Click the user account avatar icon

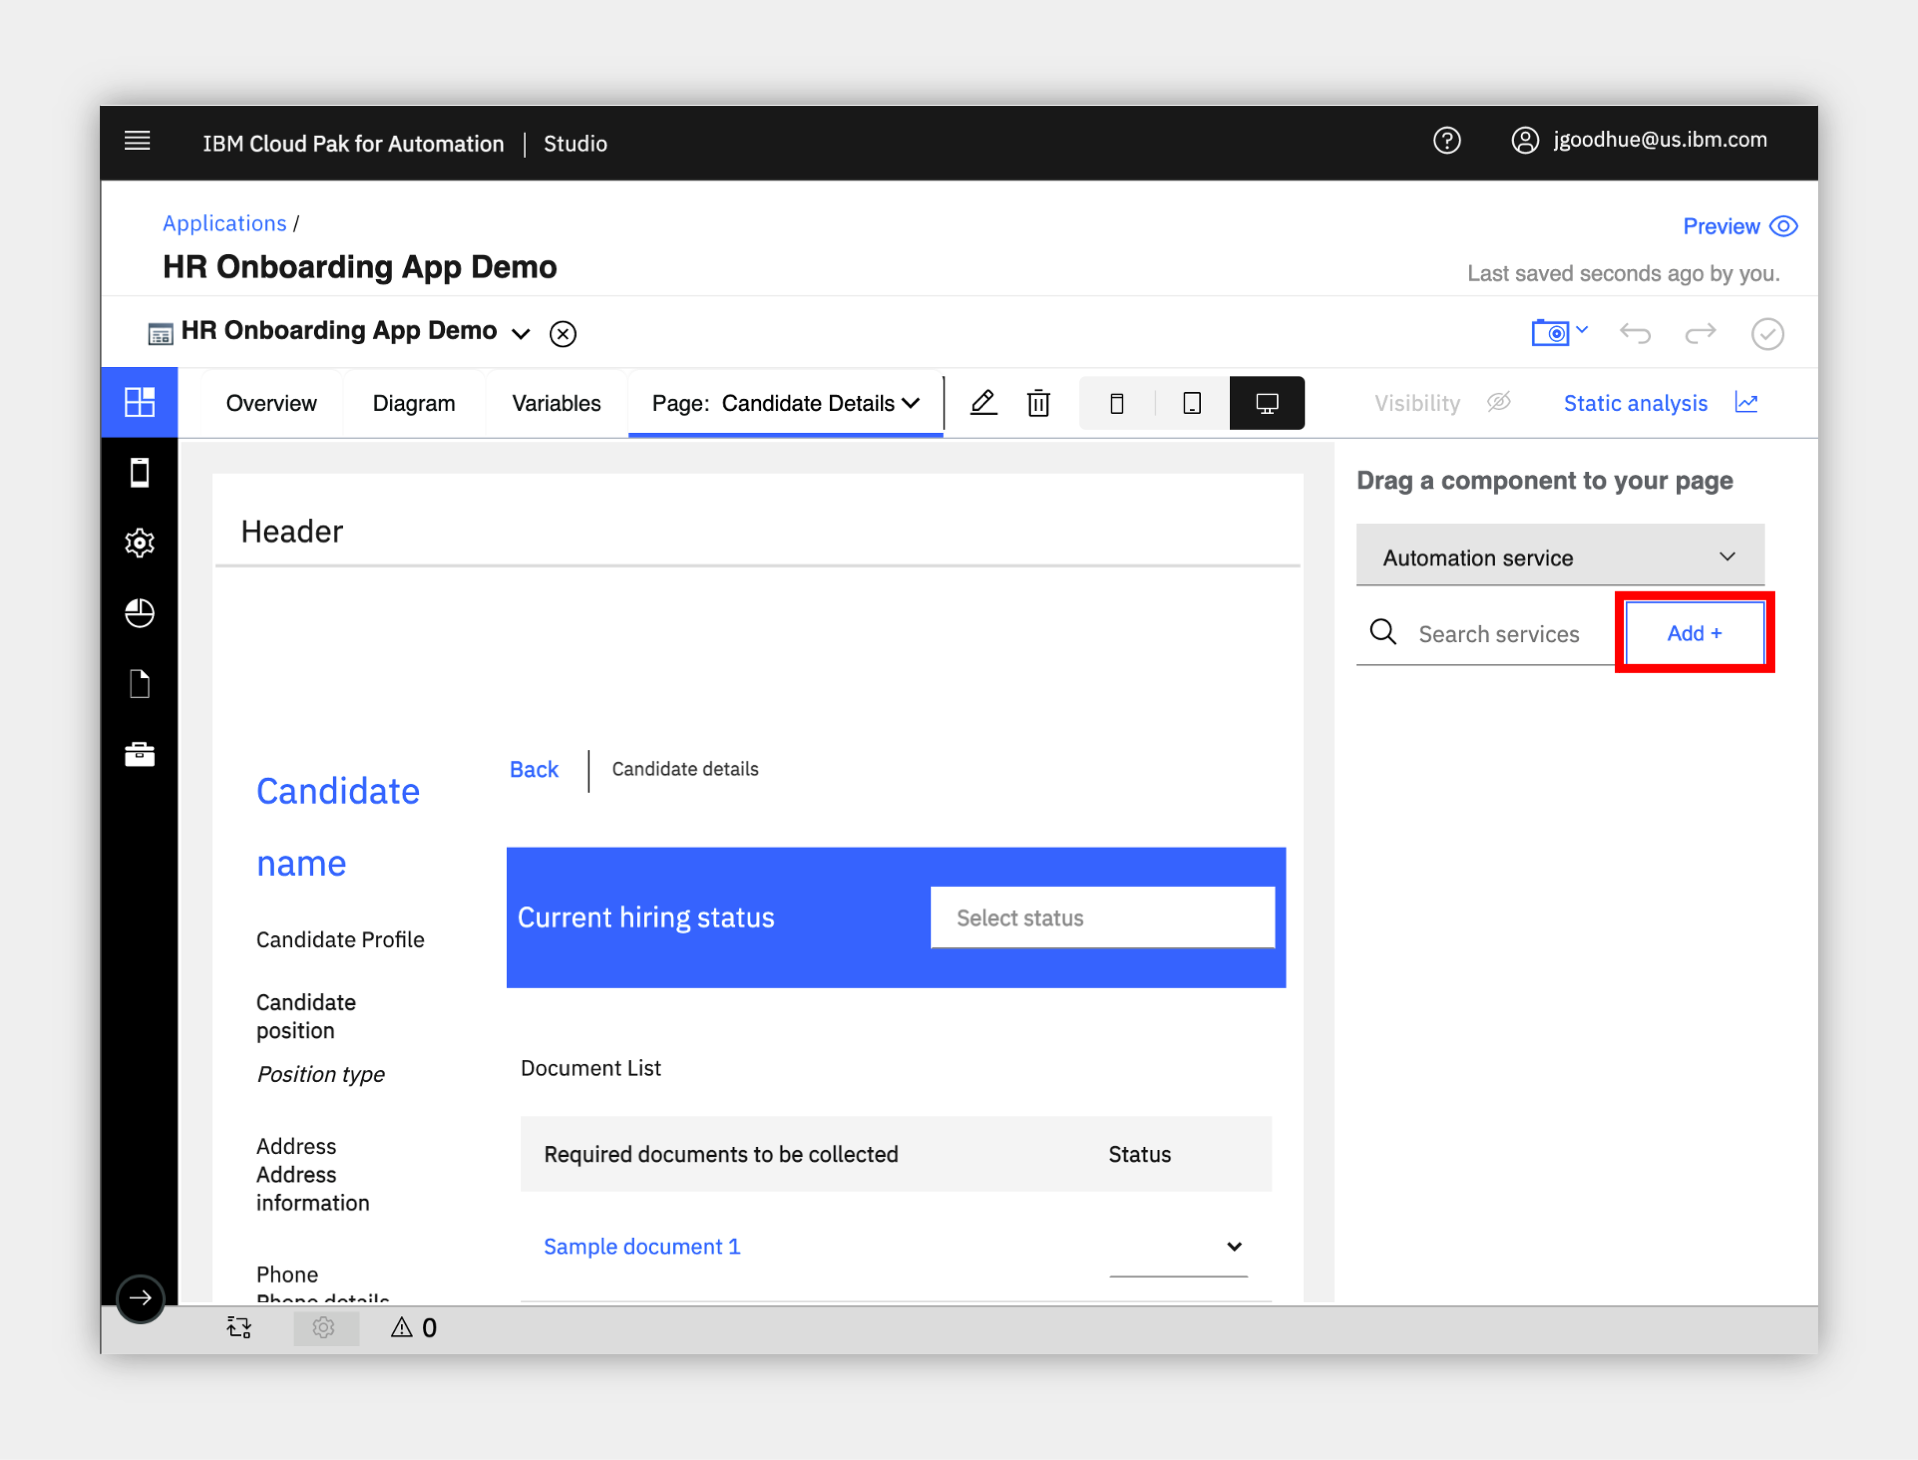pyautogui.click(x=1524, y=141)
